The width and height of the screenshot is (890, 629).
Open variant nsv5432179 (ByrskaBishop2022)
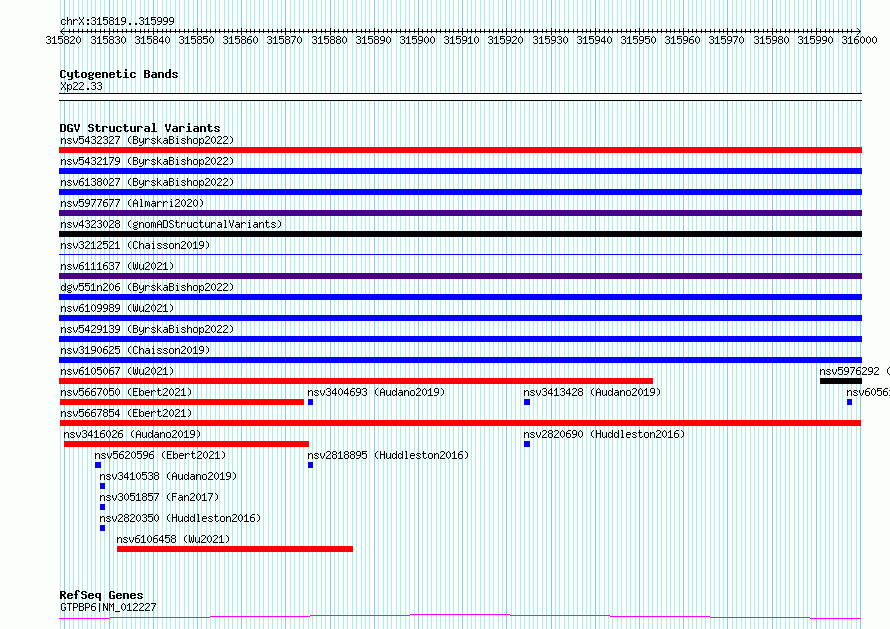point(146,161)
